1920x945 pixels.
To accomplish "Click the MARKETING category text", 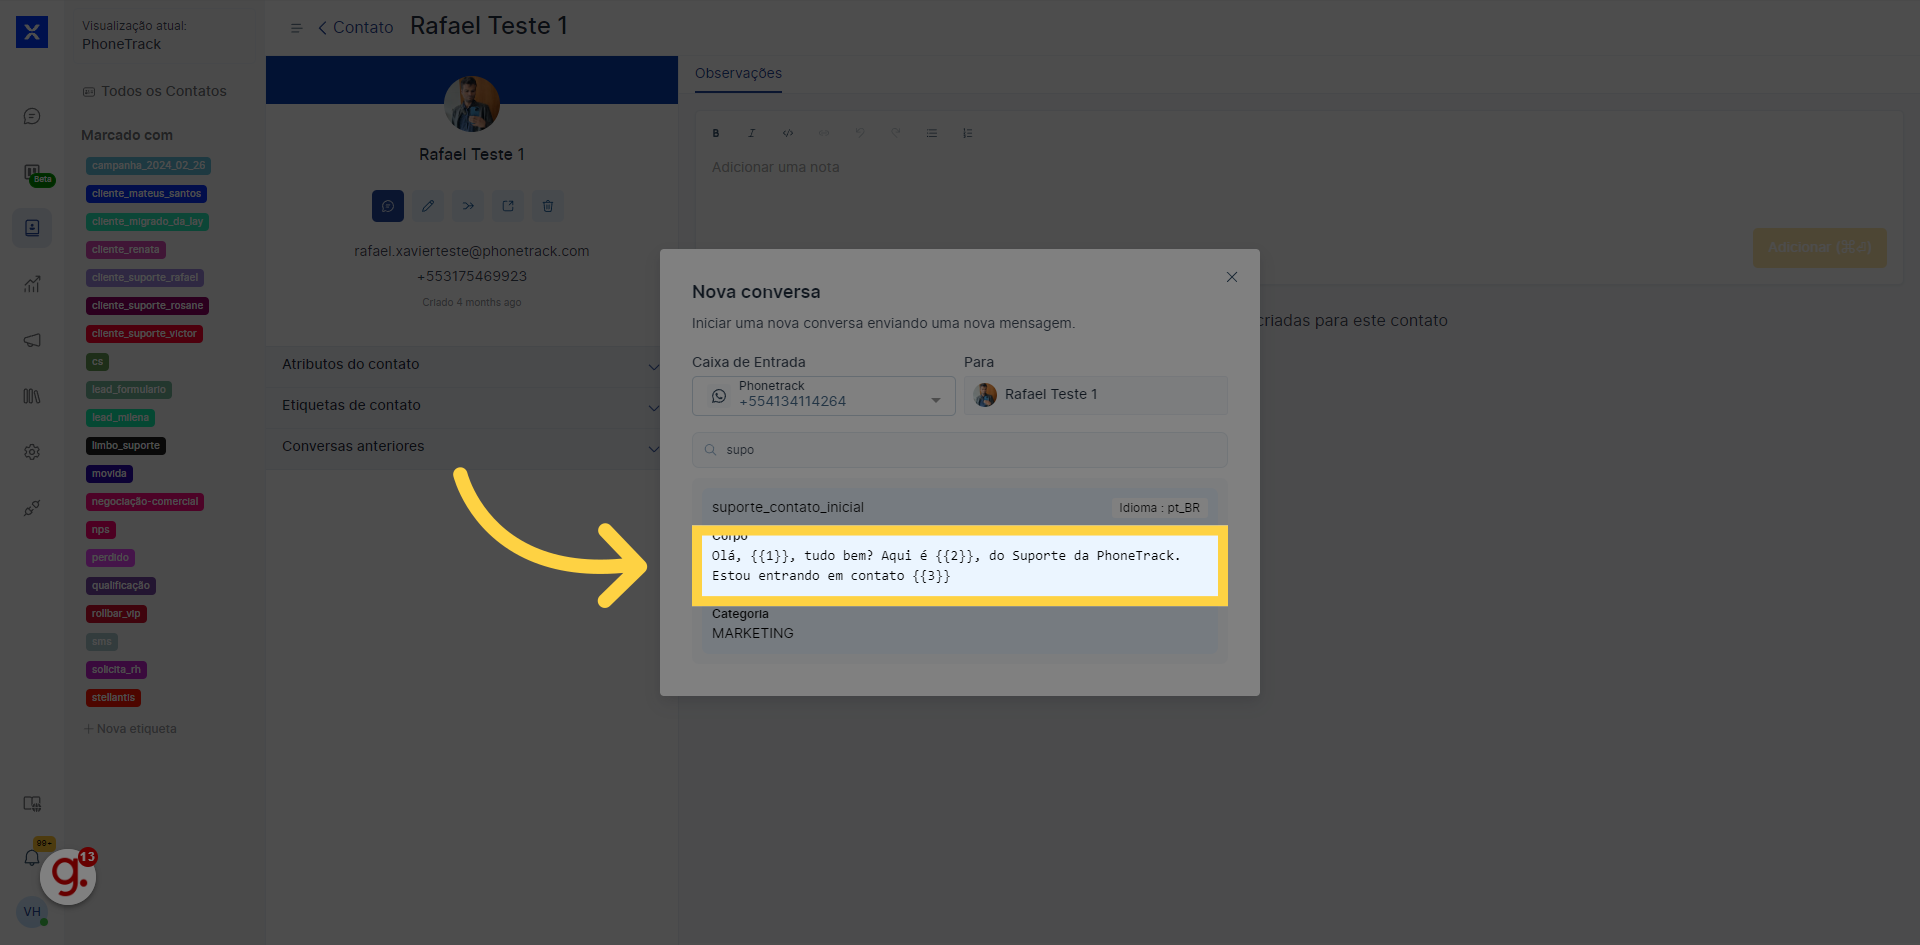I will click(x=753, y=633).
